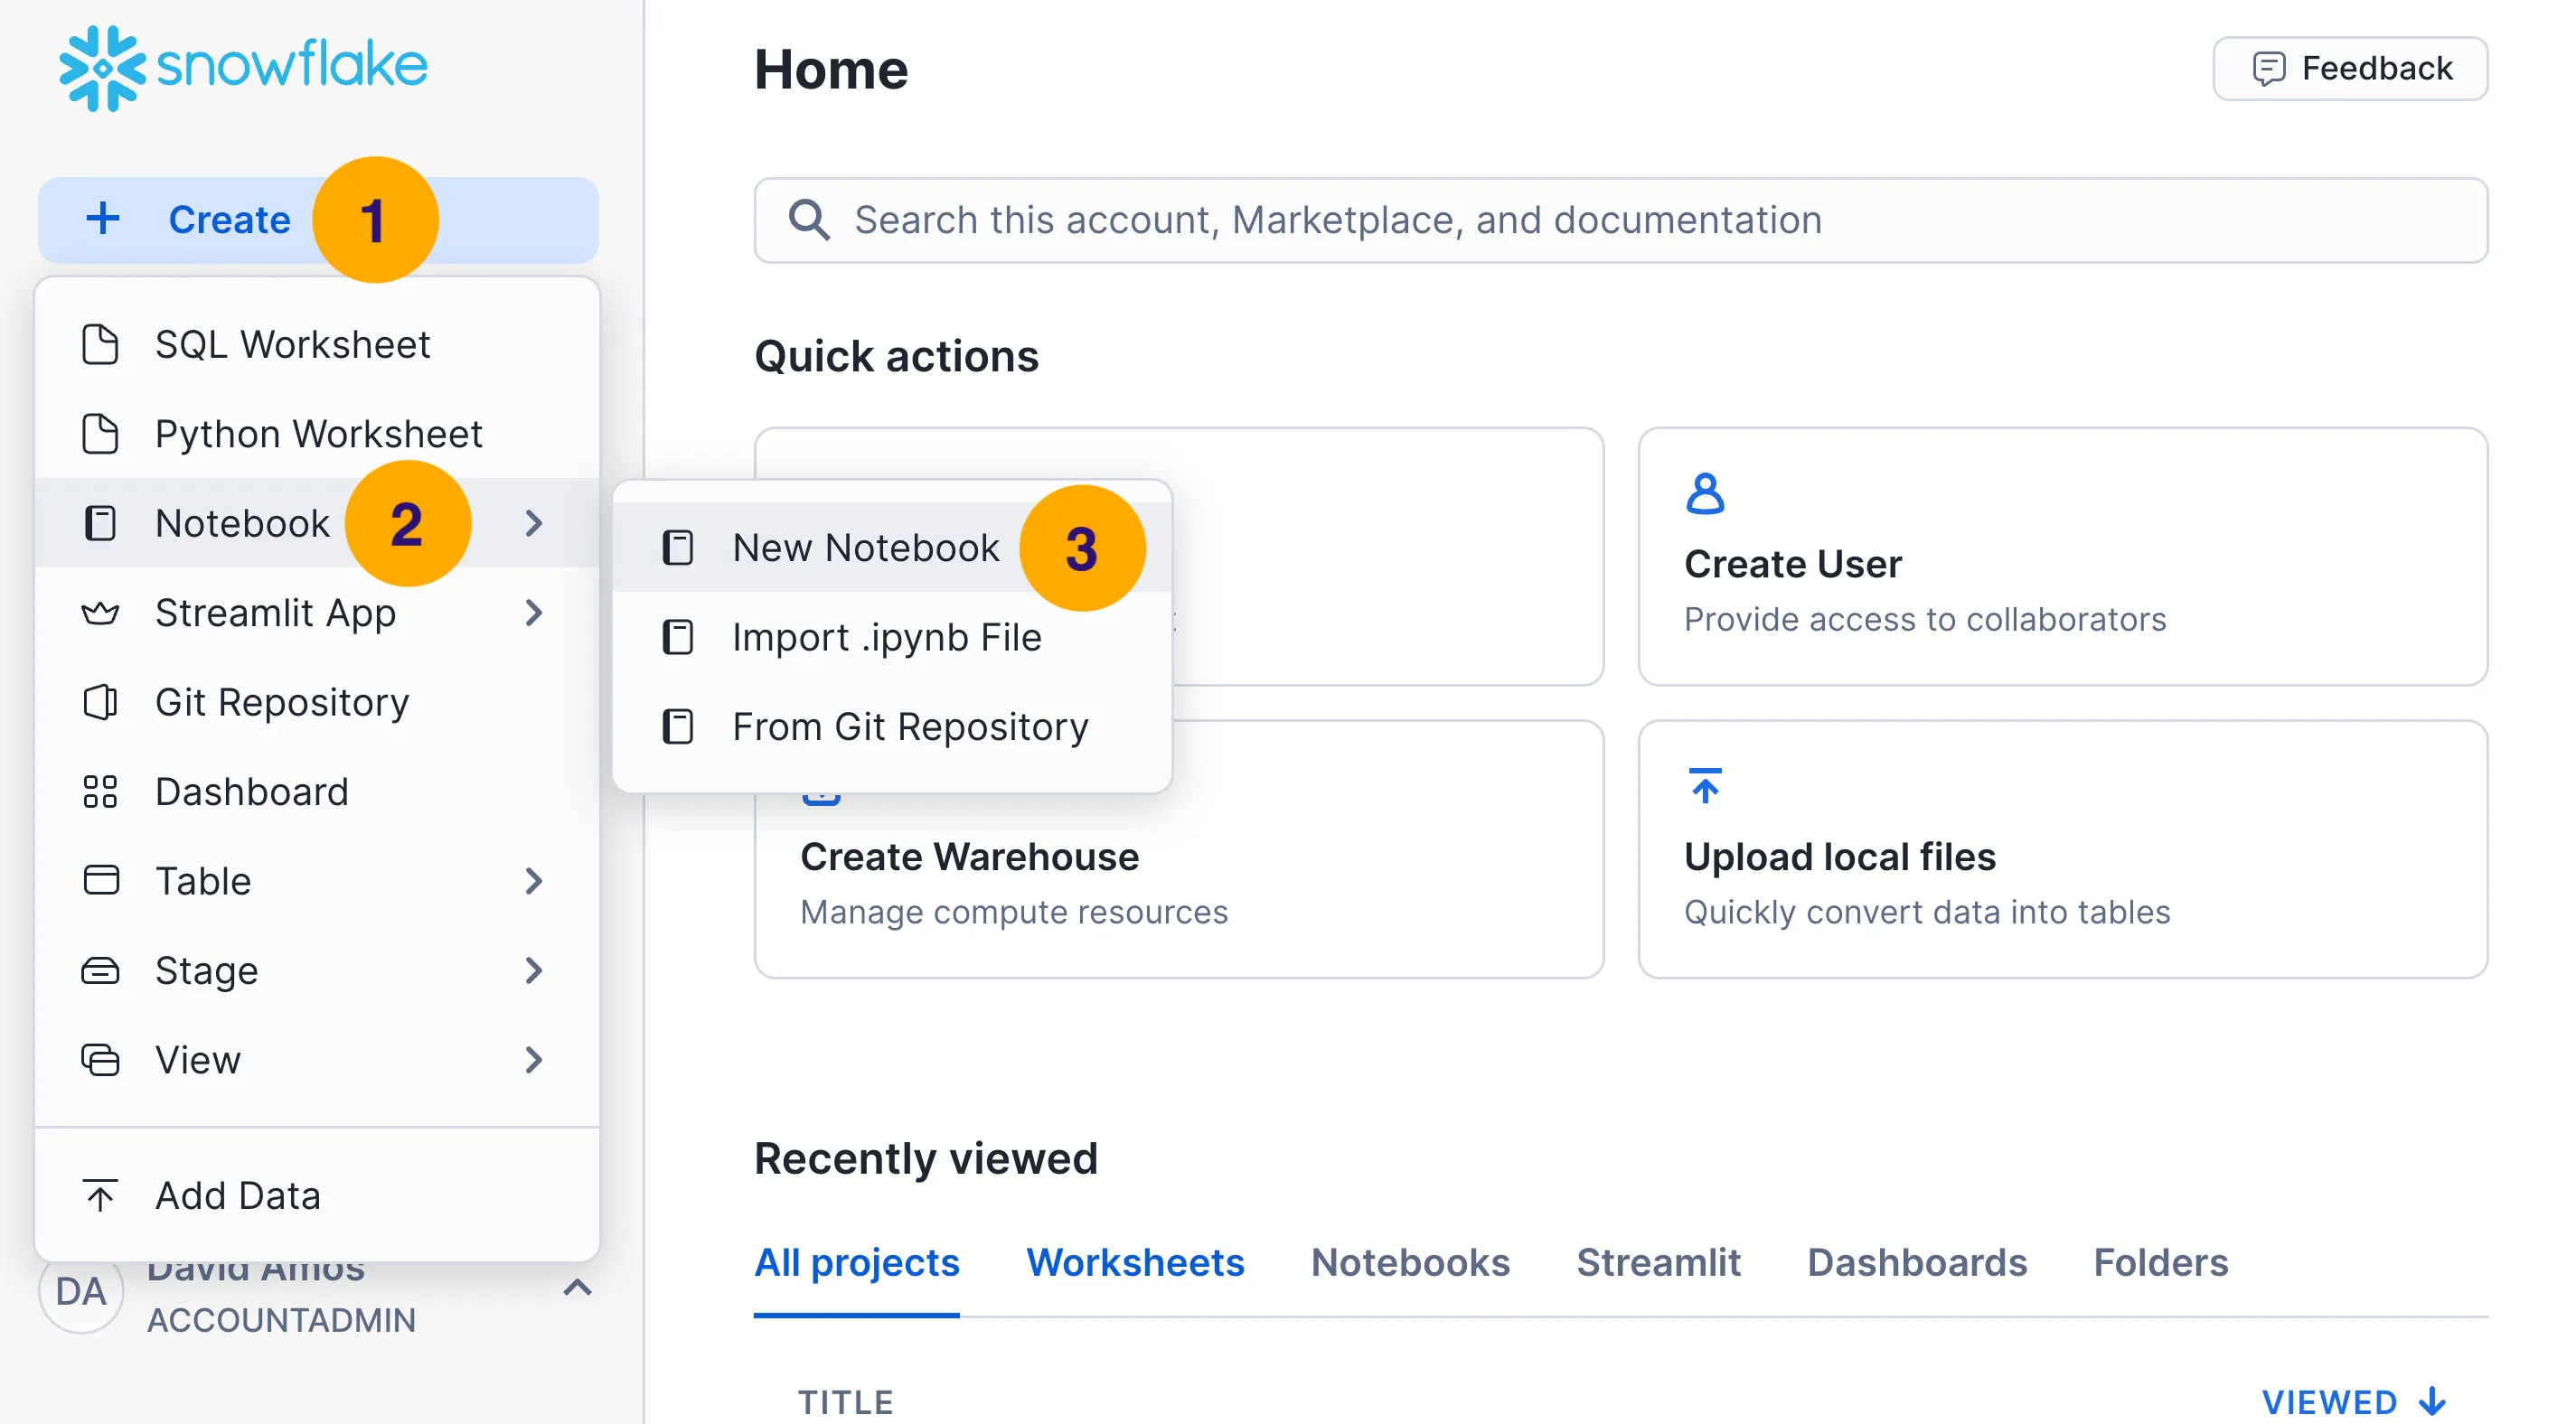Select Python Worksheet menu entry
This screenshot has height=1424, width=2576.
[317, 434]
